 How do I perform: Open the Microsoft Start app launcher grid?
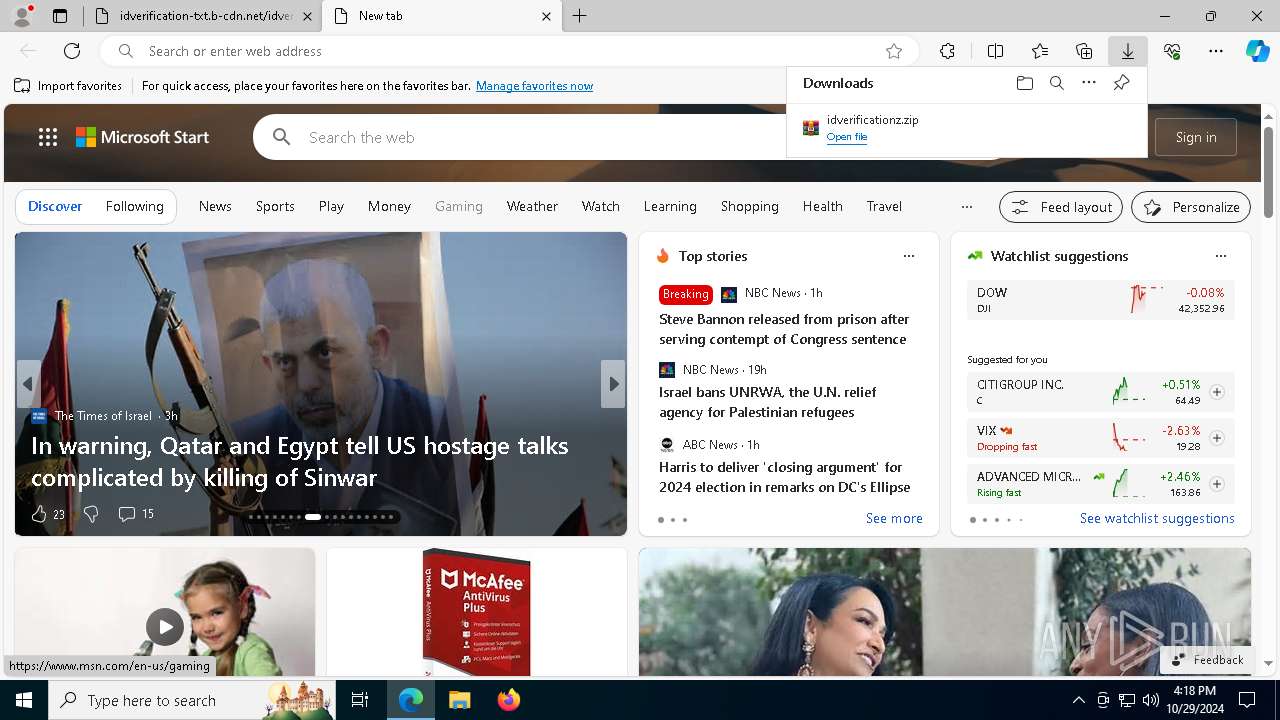pyautogui.click(x=48, y=137)
